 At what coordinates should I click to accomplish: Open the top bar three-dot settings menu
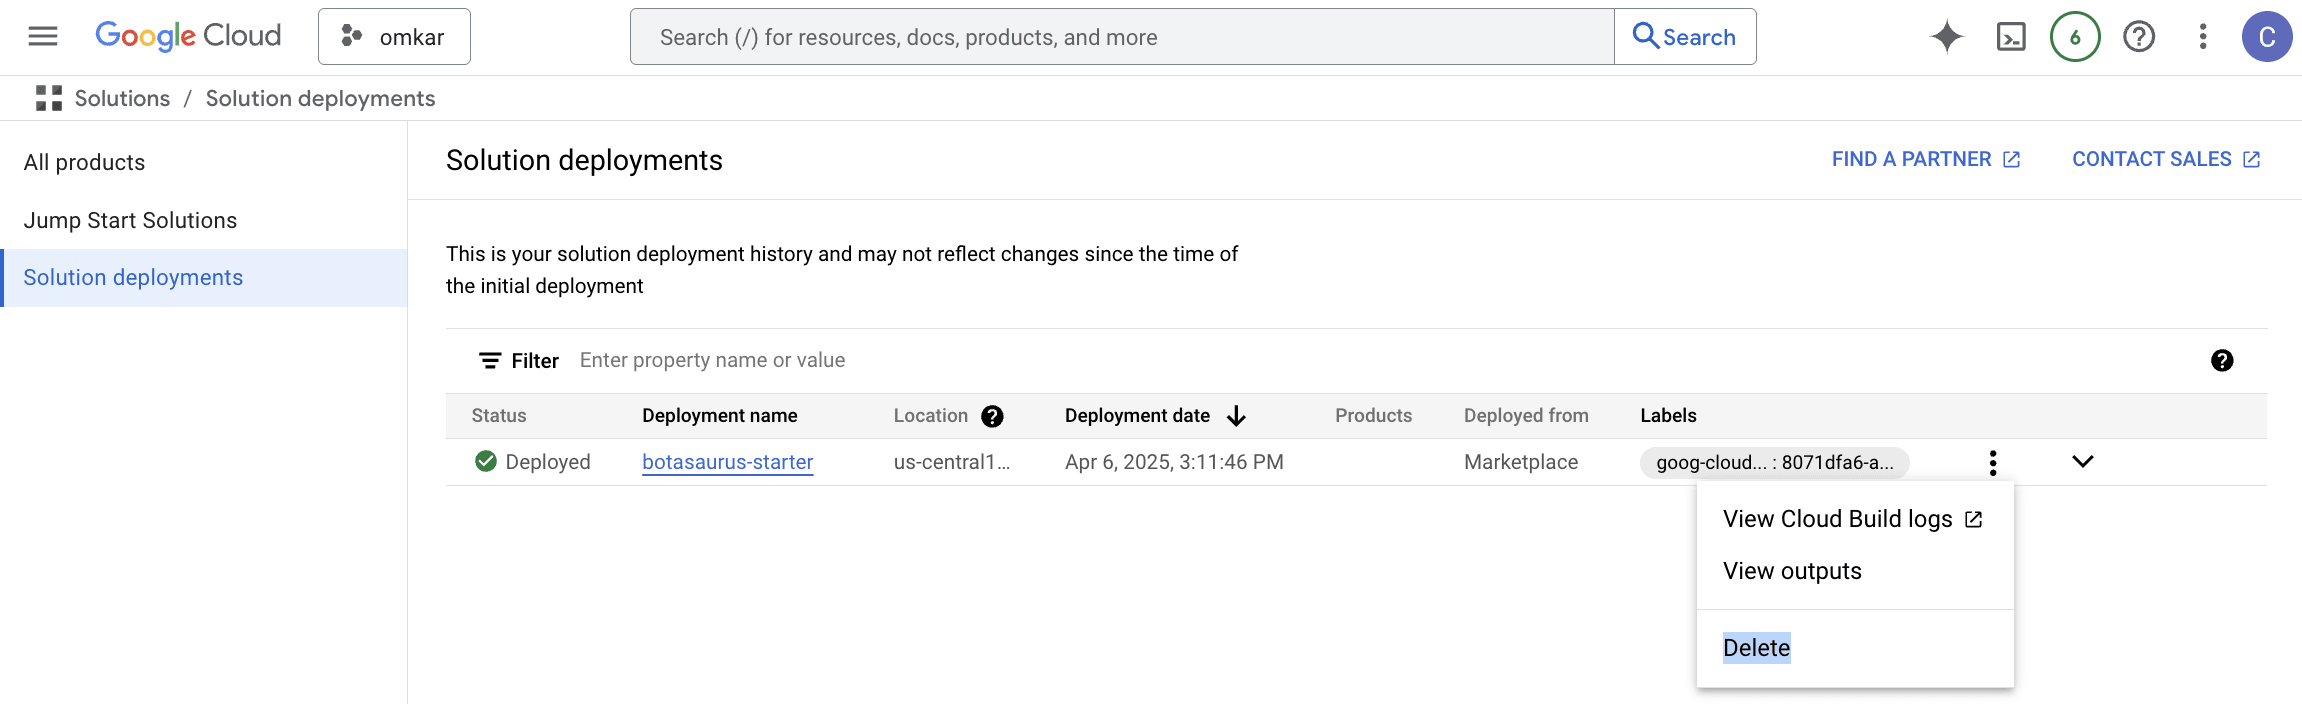2203,37
